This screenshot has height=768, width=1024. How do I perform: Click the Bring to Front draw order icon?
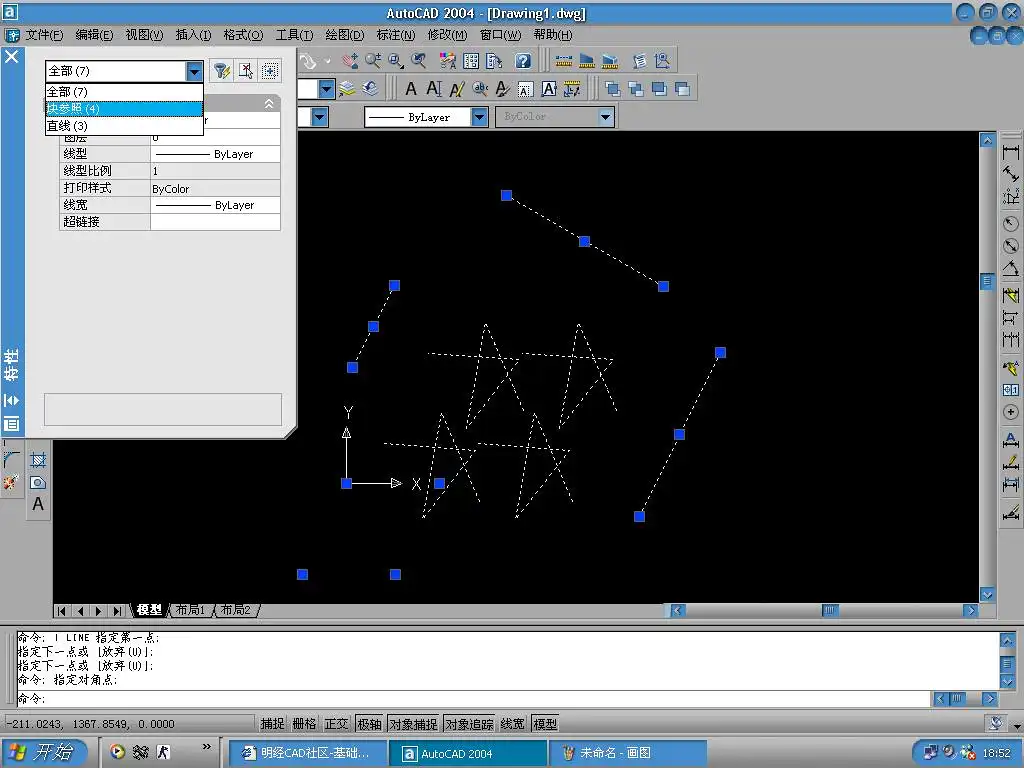click(x=613, y=88)
